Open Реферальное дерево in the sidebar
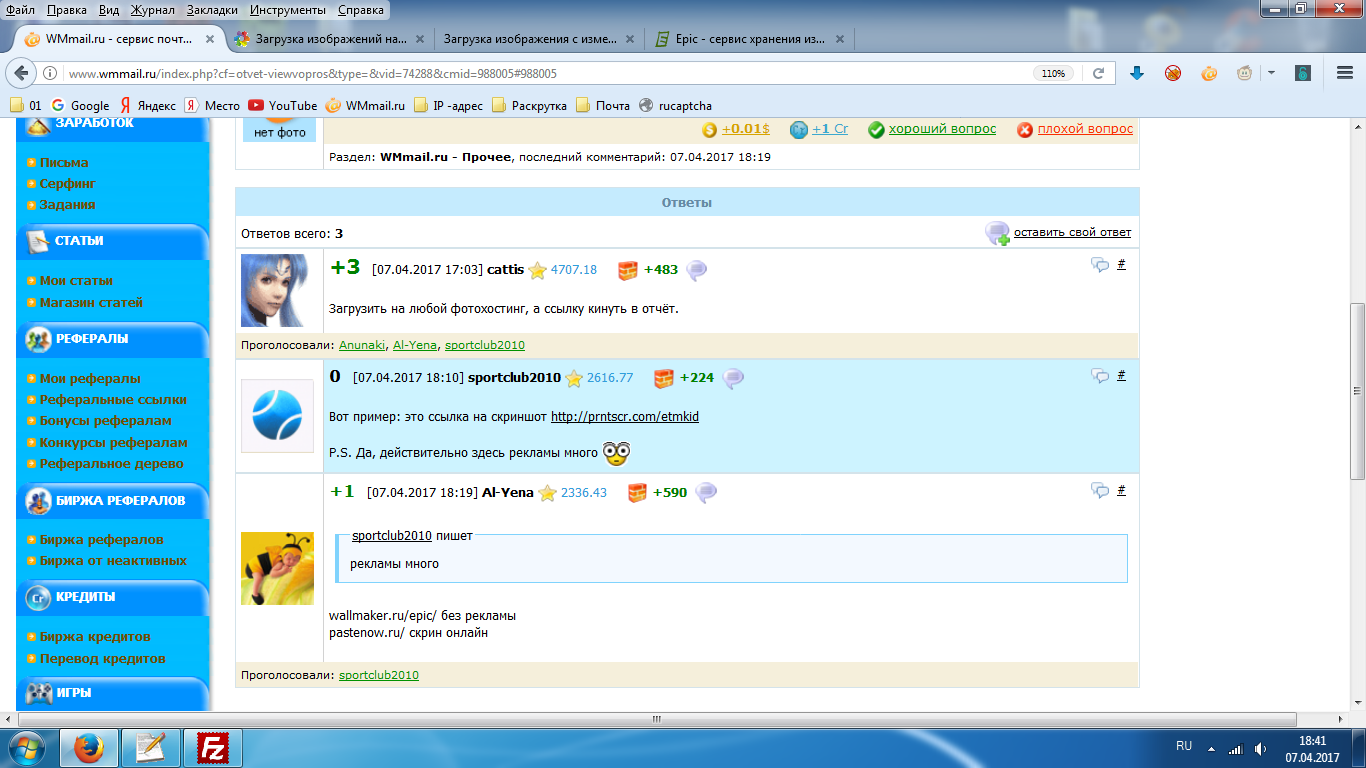Viewport: 1366px width, 768px height. (x=112, y=464)
